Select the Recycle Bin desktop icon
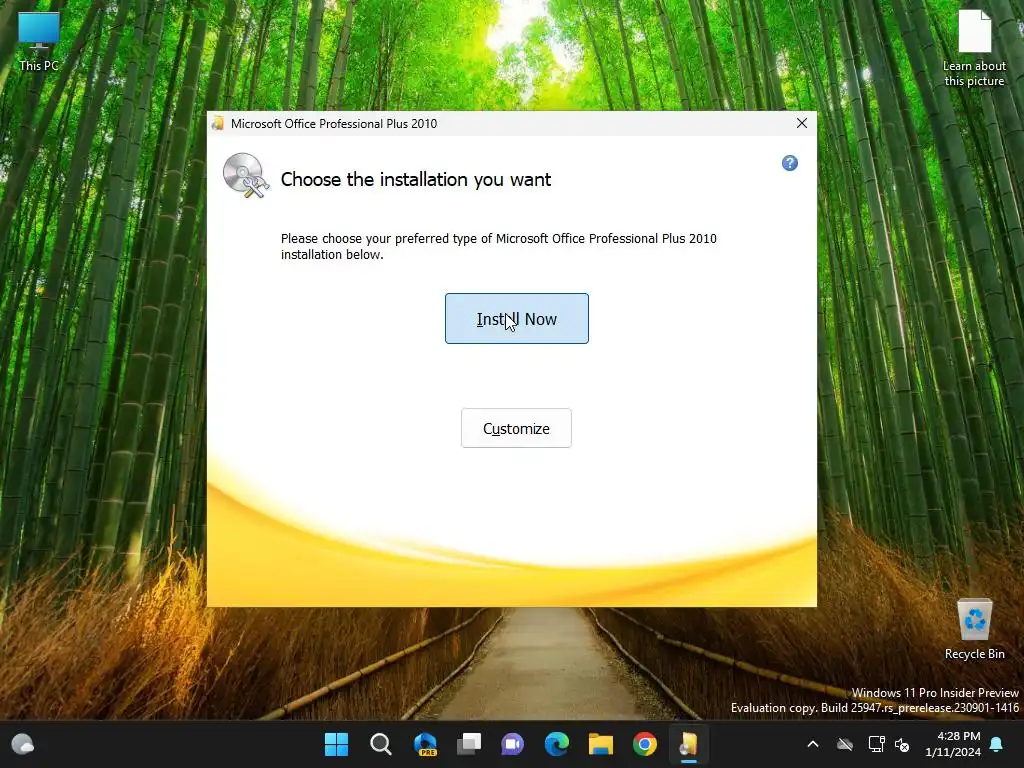 [974, 630]
